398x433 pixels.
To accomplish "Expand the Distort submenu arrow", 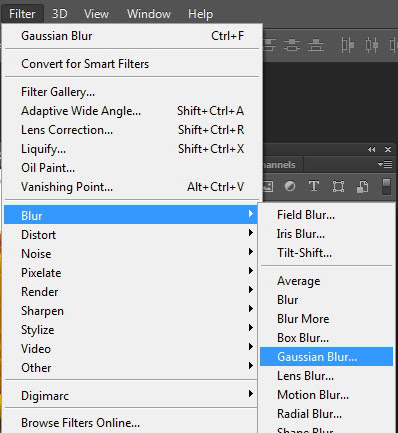I will (x=251, y=233).
